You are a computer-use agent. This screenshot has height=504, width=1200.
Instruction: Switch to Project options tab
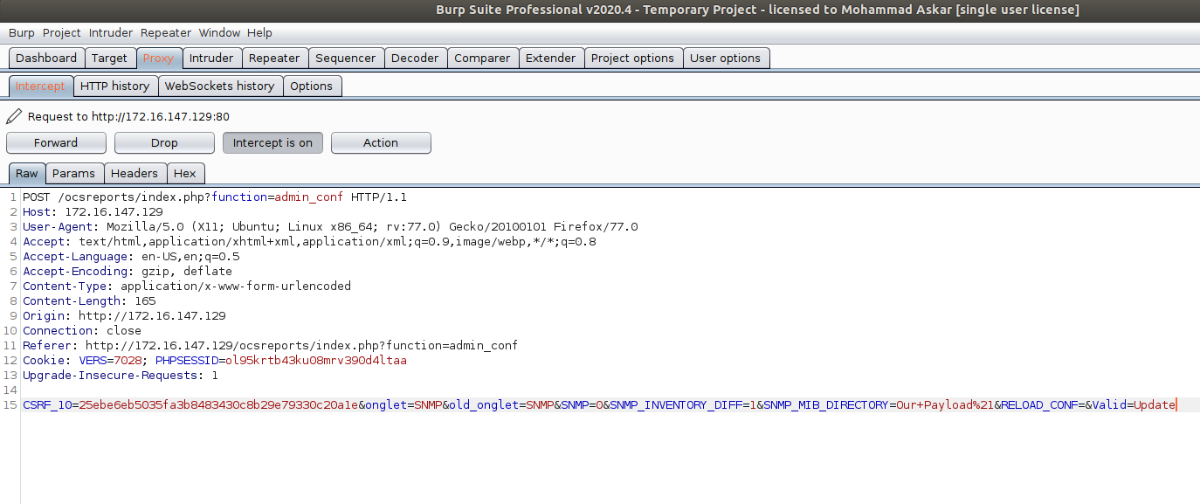633,58
